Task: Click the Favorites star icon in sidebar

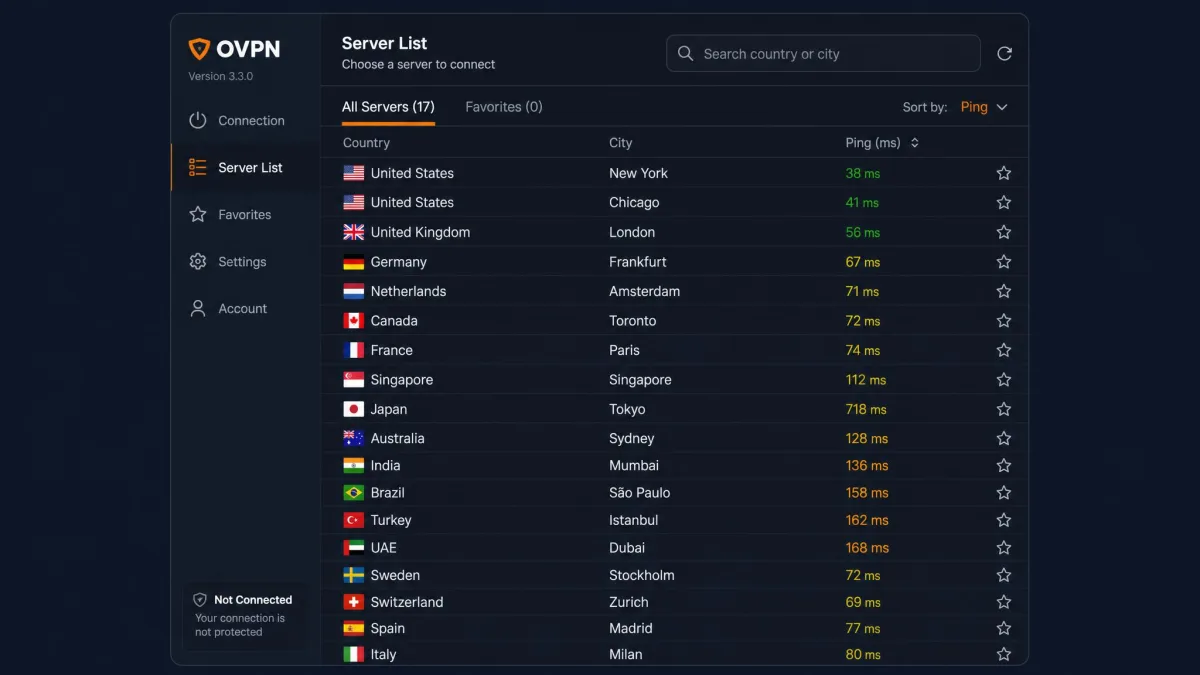Action: [x=198, y=214]
